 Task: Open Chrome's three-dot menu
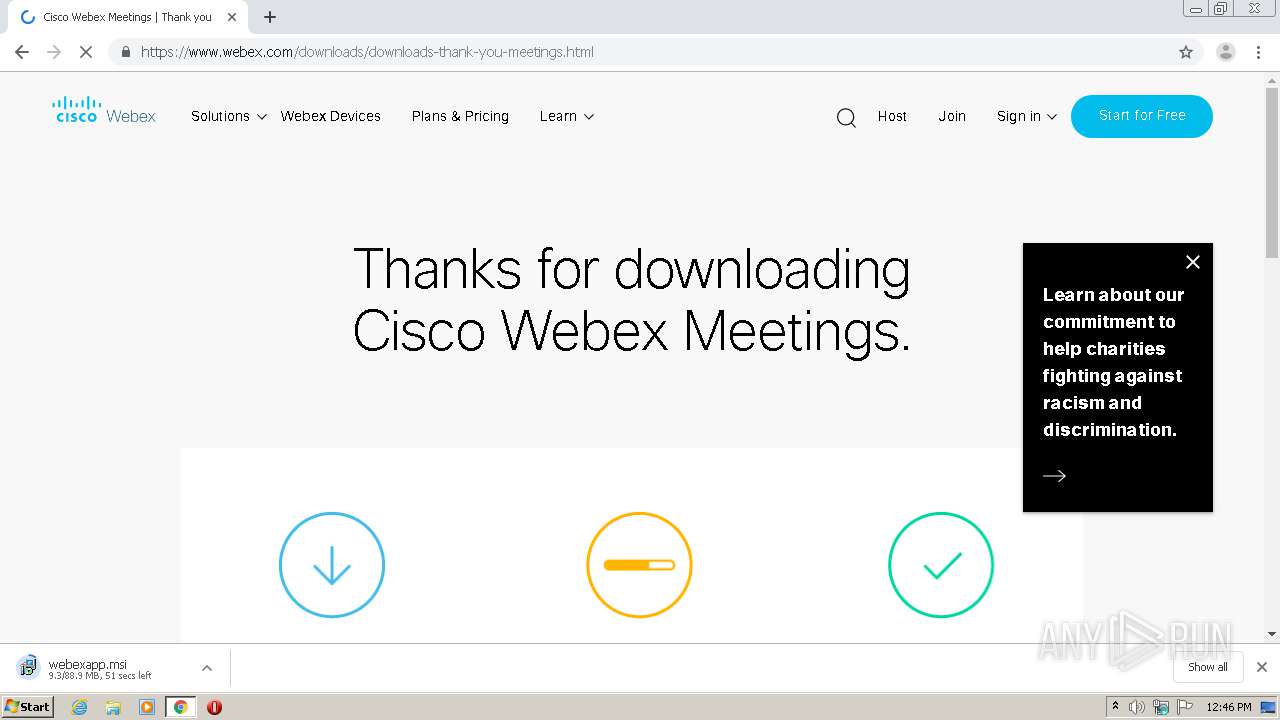pyautogui.click(x=1258, y=52)
